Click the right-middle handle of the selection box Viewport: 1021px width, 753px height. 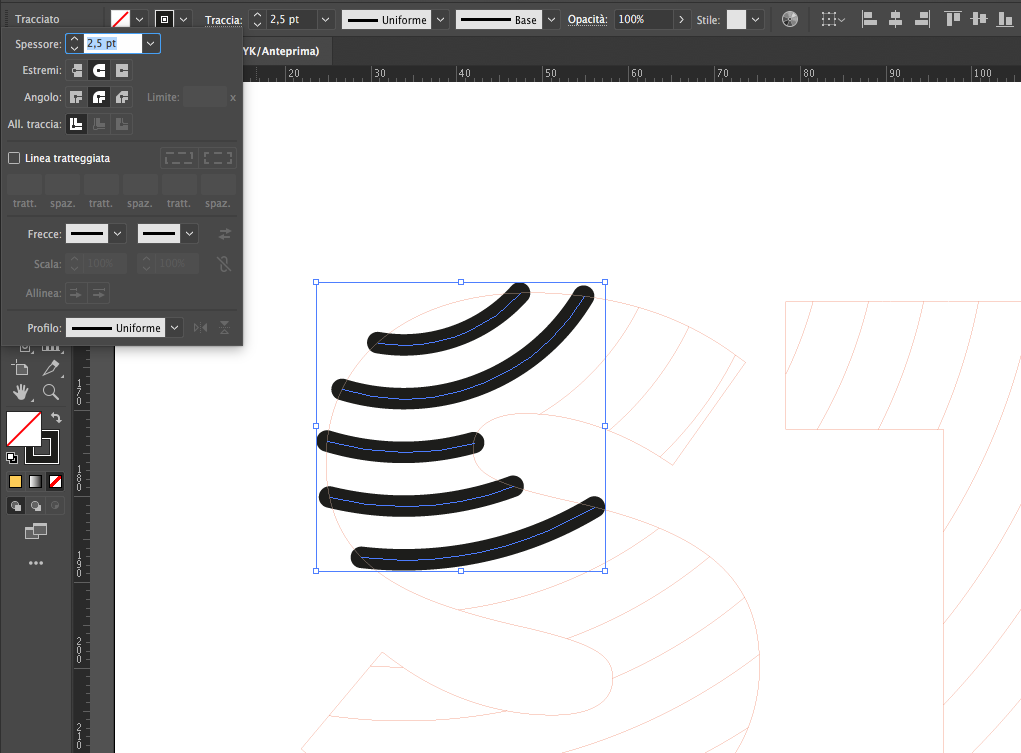click(605, 426)
